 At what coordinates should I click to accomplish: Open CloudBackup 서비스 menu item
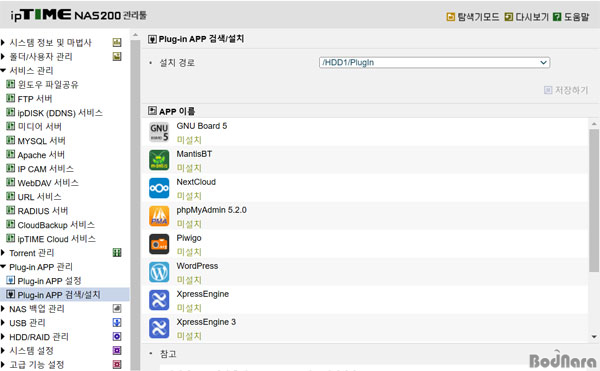[56, 225]
